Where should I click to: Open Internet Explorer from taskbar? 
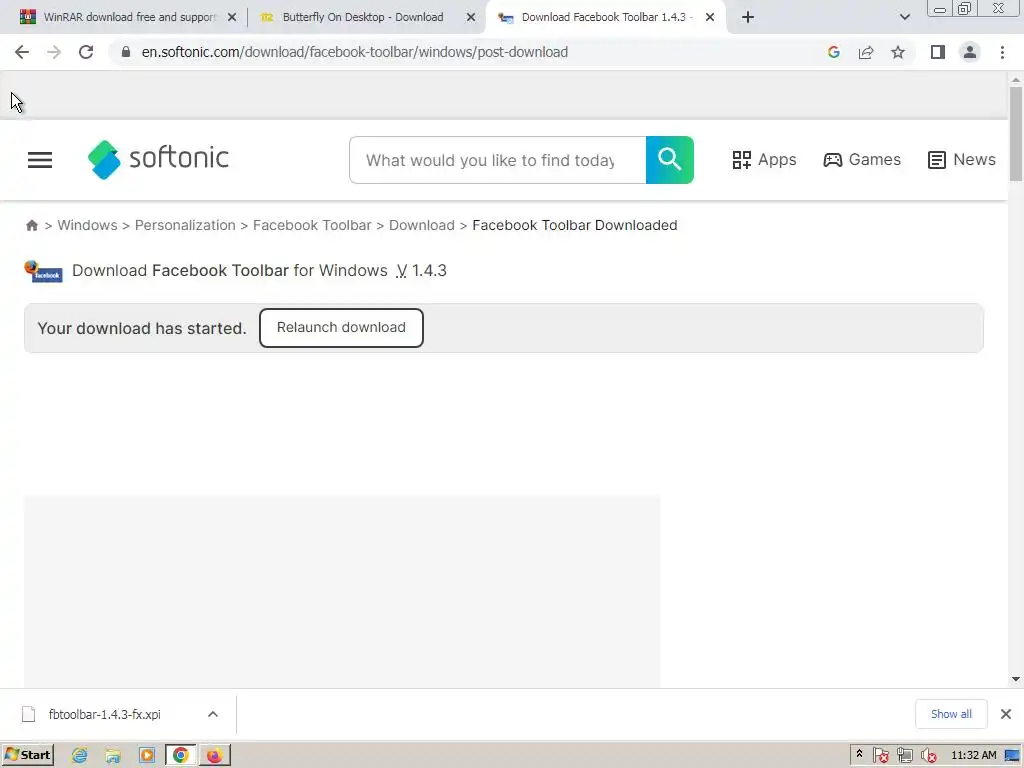point(80,756)
